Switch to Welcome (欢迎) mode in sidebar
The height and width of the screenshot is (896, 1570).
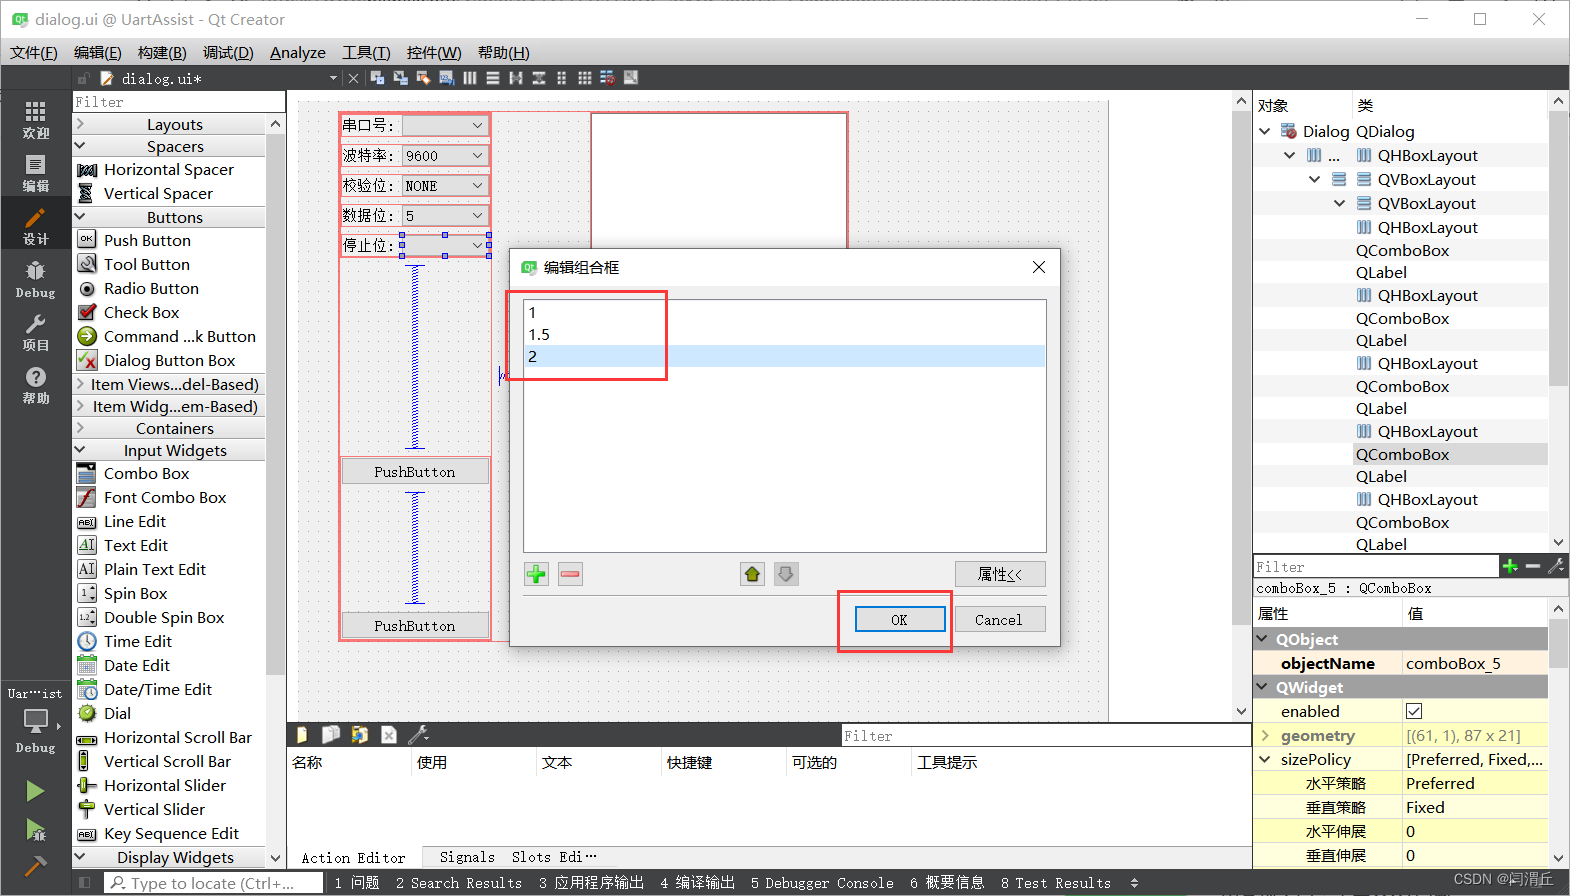(35, 119)
